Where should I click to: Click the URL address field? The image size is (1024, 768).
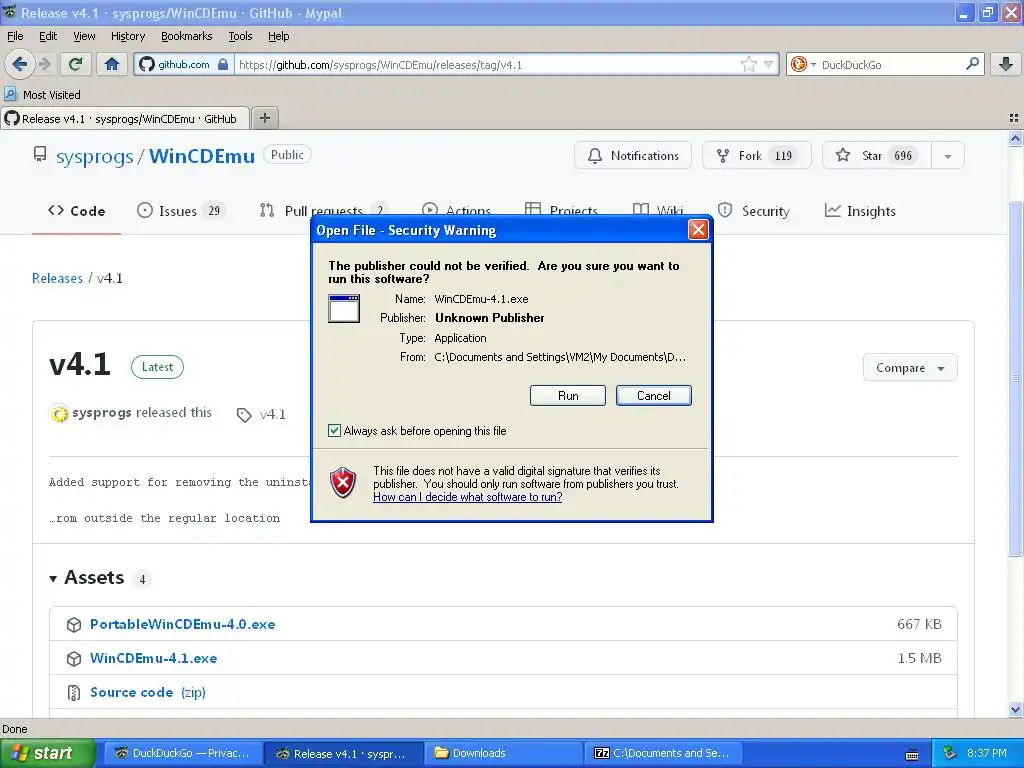point(487,65)
